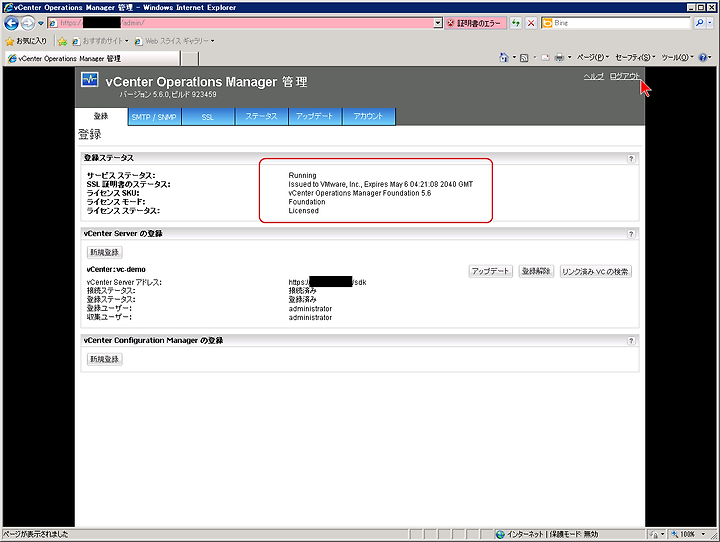Click the Read Mail icon
This screenshot has width=720, height=542.
(x=545, y=57)
